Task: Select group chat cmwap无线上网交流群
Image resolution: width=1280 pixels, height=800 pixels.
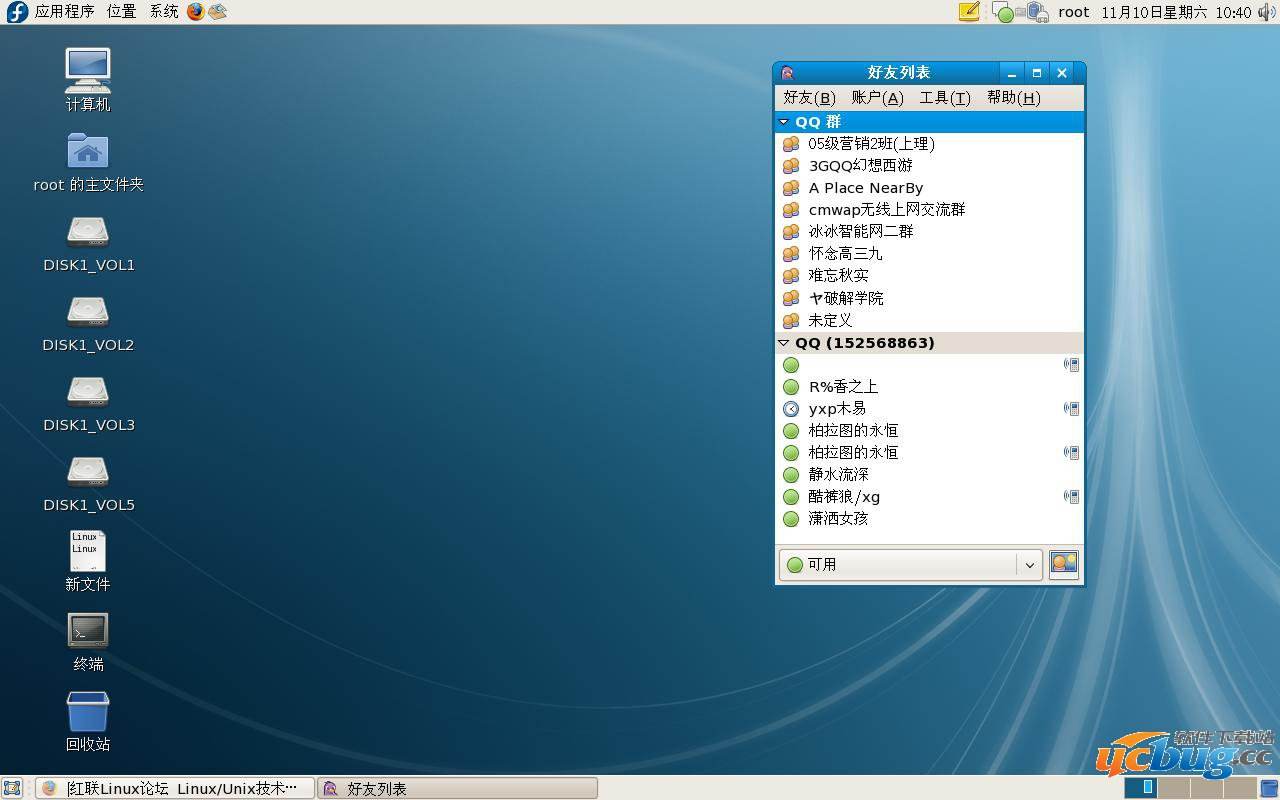Action: click(929, 210)
